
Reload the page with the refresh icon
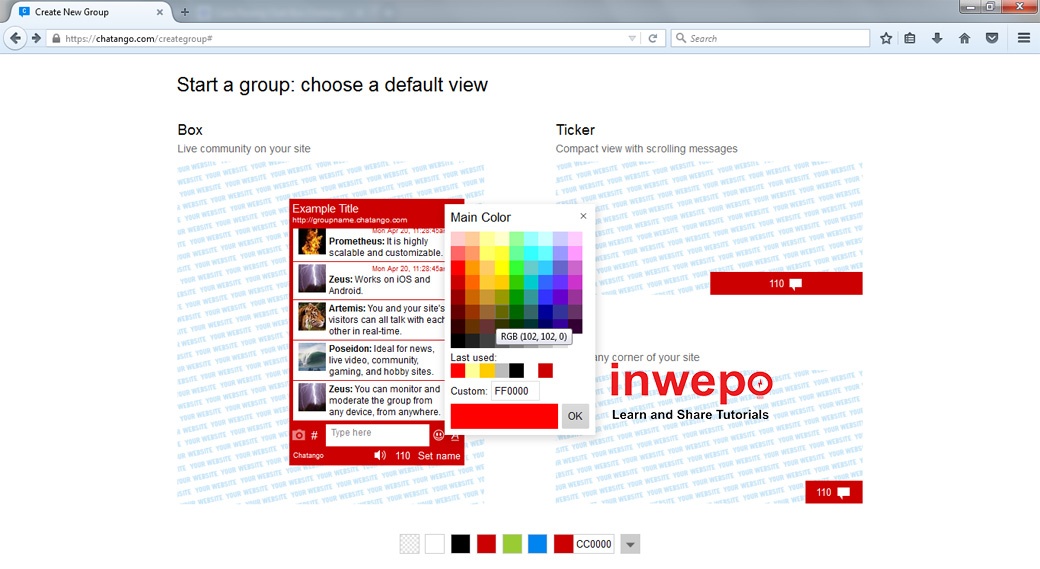click(653, 38)
